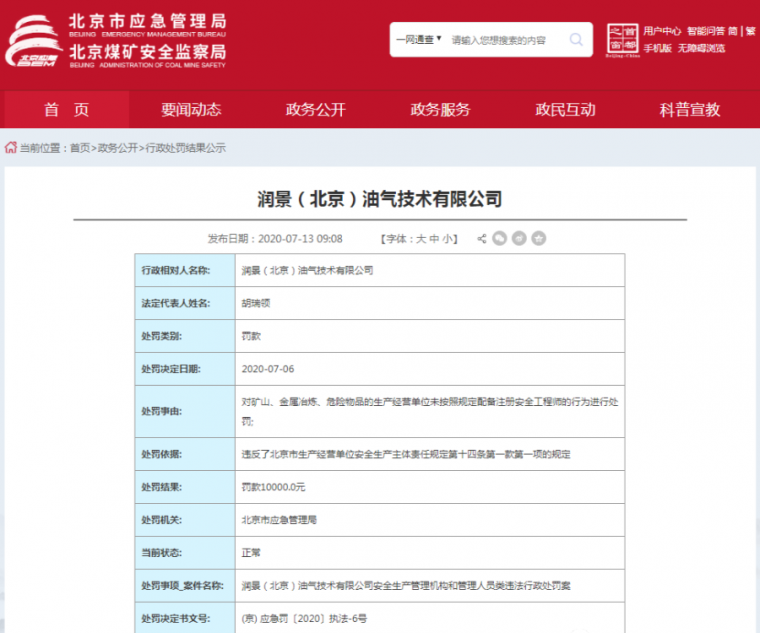Open the 政务公开 navigation tab

coord(315,110)
